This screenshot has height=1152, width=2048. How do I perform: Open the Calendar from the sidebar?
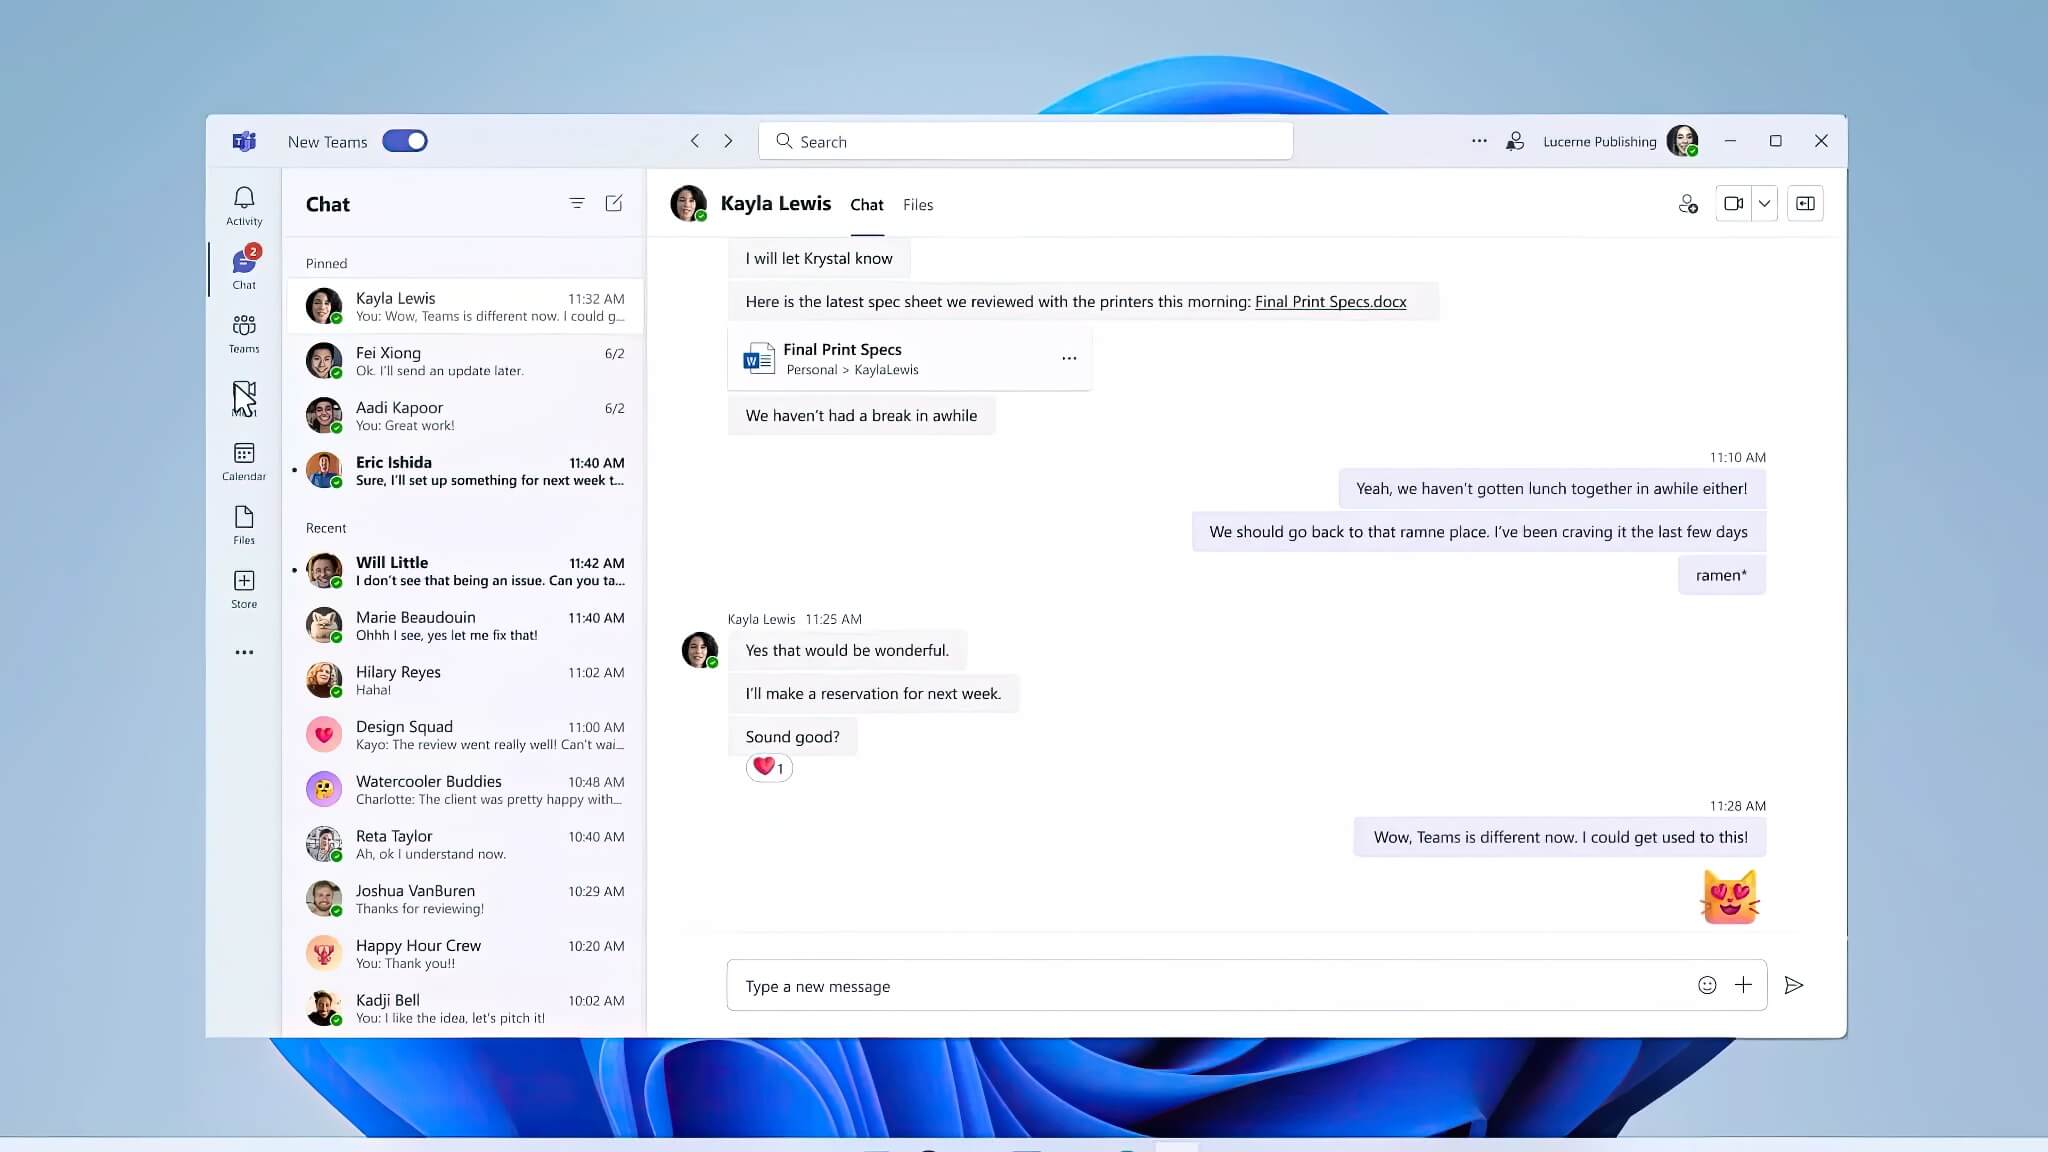point(243,460)
